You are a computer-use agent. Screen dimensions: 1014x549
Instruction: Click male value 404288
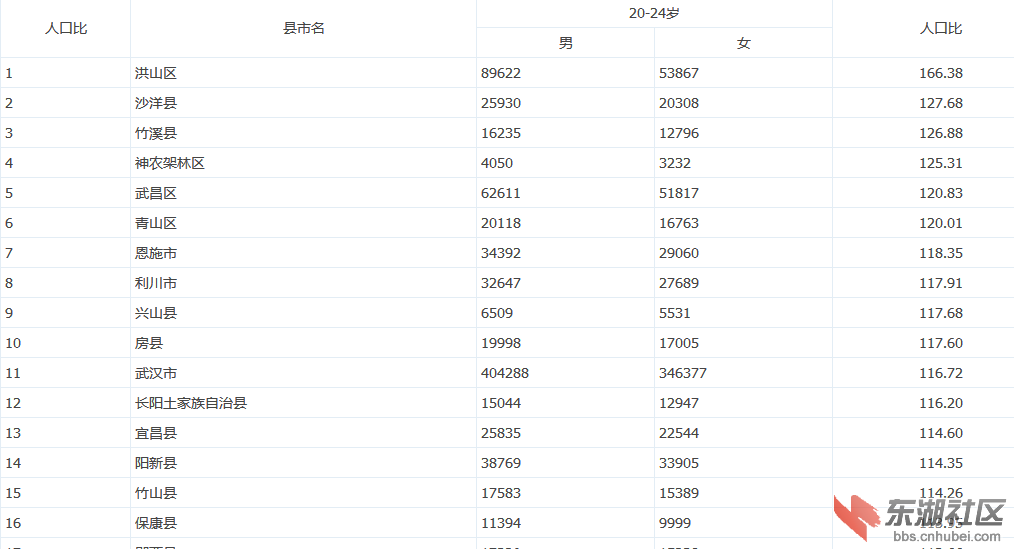coord(504,373)
